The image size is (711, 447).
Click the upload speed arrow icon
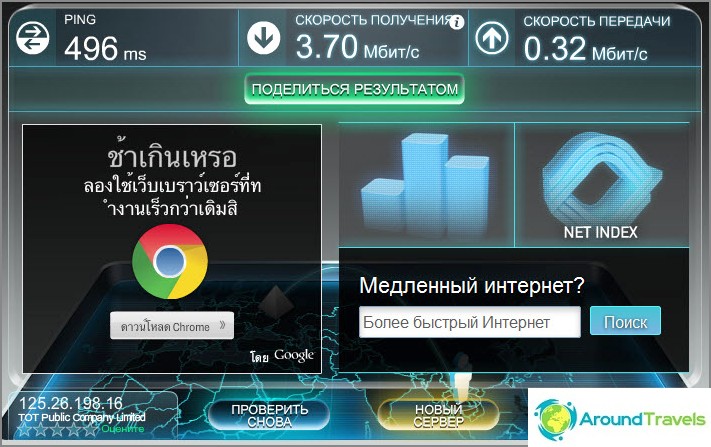tap(492, 38)
